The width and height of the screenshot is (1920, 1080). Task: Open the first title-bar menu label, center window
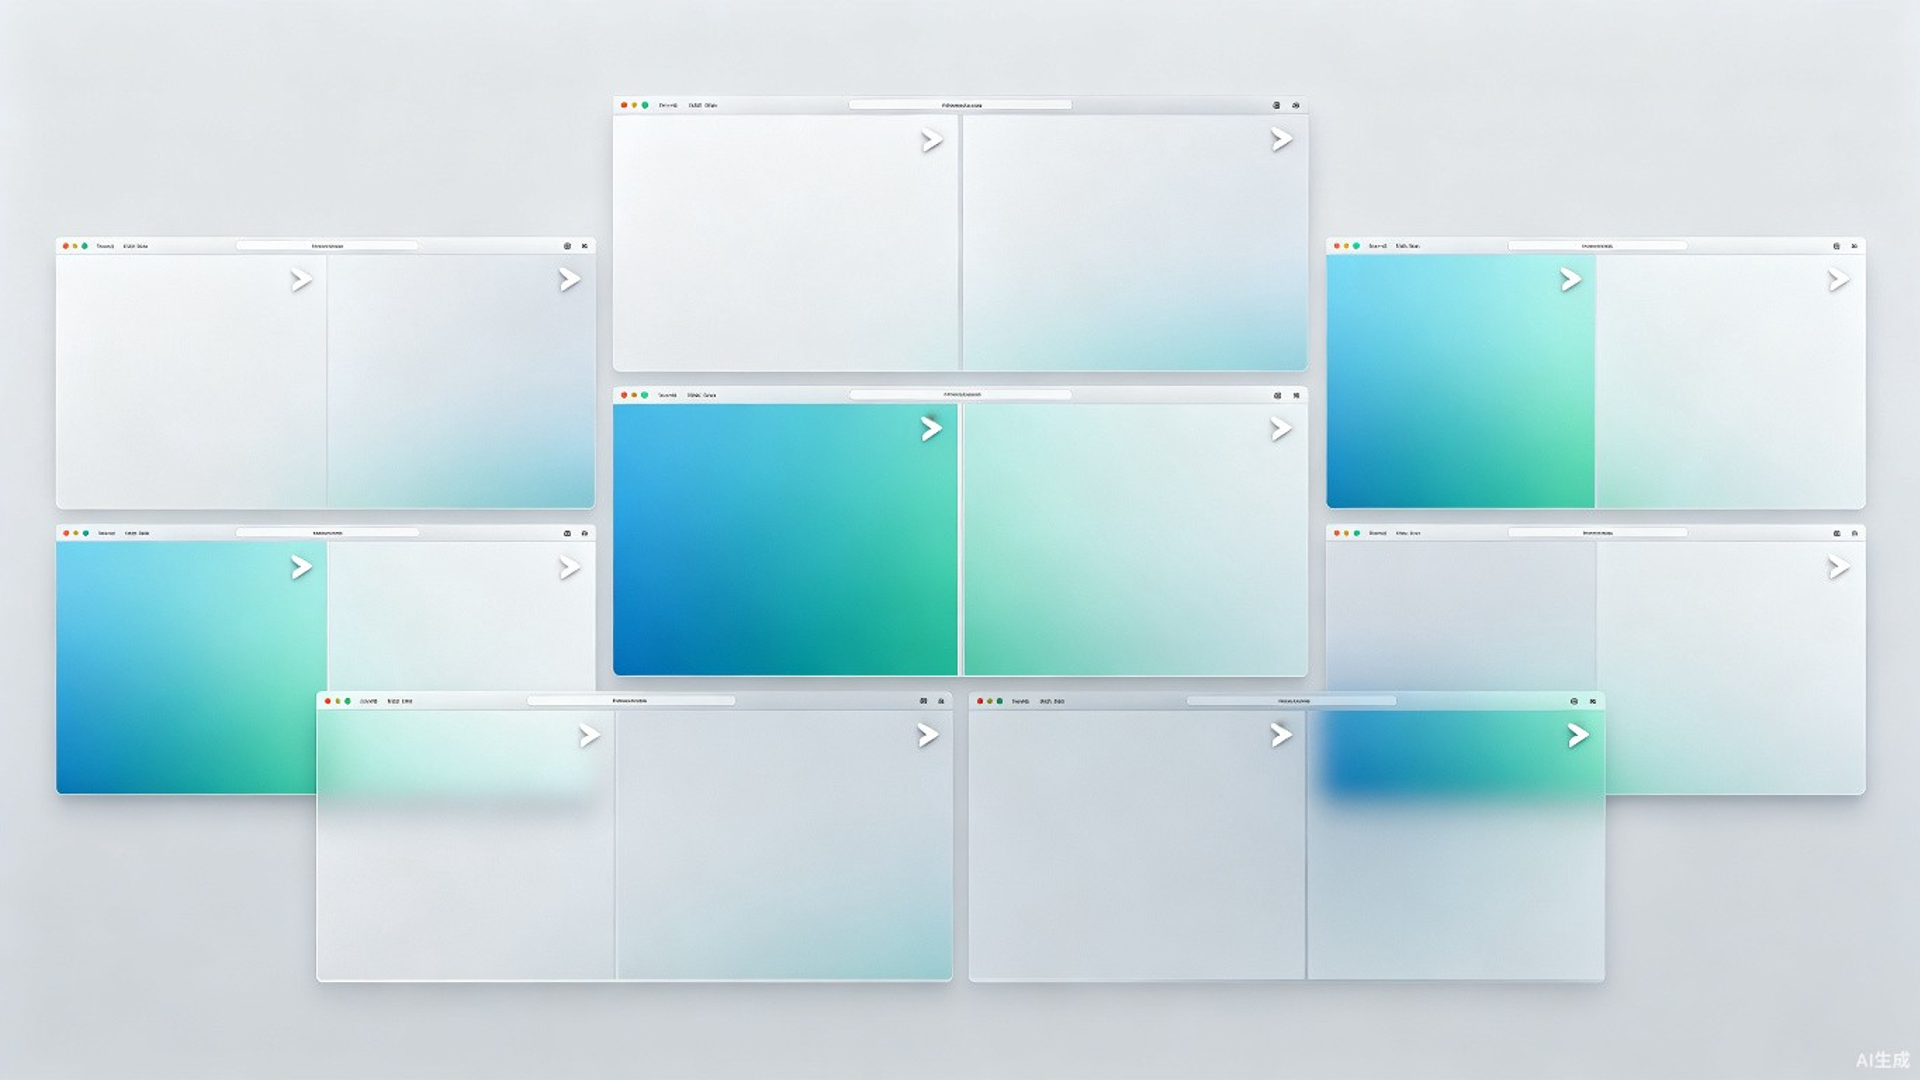pos(667,395)
